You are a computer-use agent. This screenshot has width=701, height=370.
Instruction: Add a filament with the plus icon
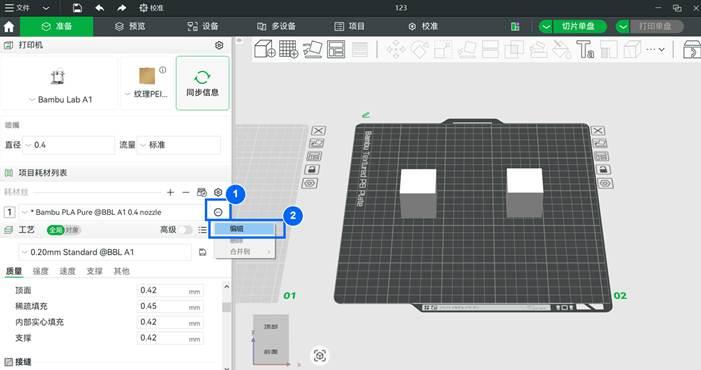coord(170,192)
